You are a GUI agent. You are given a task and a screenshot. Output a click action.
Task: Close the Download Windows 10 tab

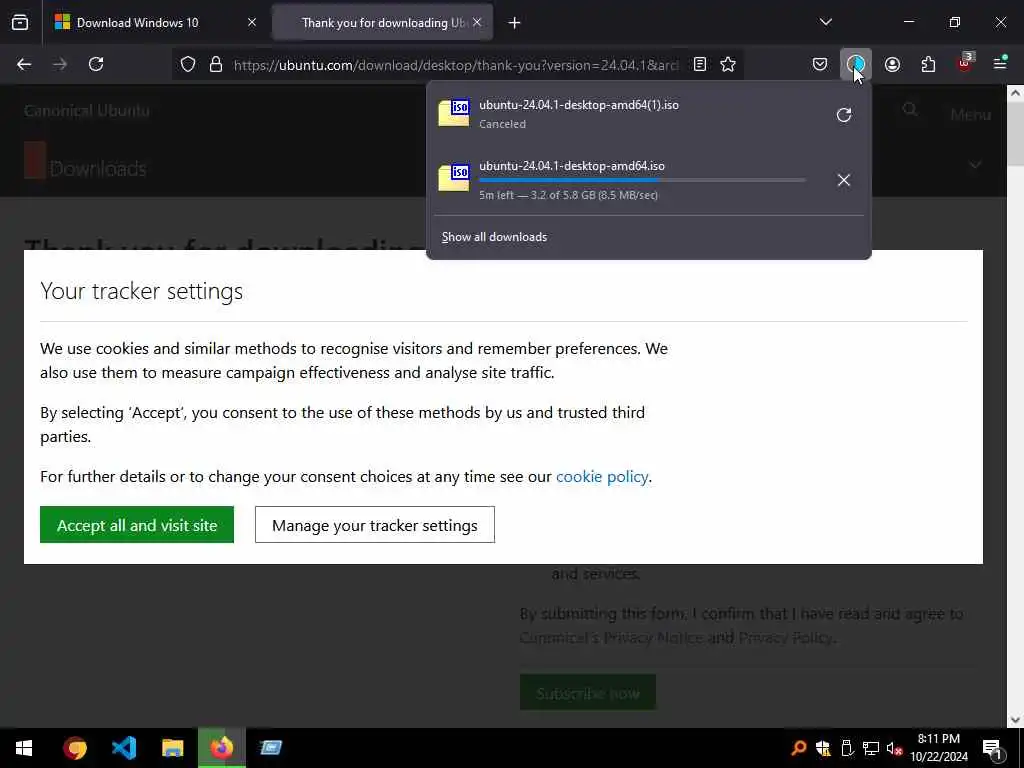pyautogui.click(x=251, y=22)
